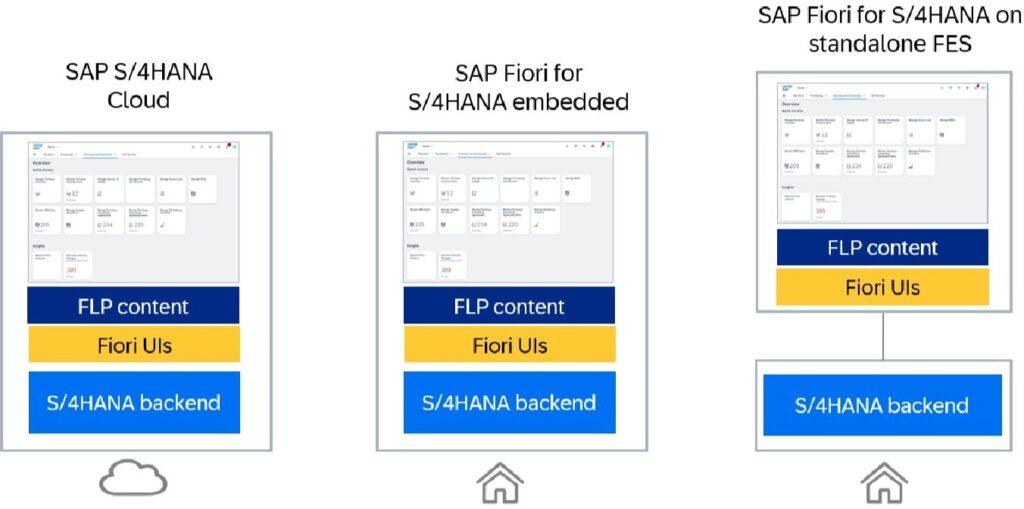Image resolution: width=1024 pixels, height=509 pixels.
Task: Click the 'SAP Fiori for S/4HANA embedded' heading
Action: click(517, 87)
